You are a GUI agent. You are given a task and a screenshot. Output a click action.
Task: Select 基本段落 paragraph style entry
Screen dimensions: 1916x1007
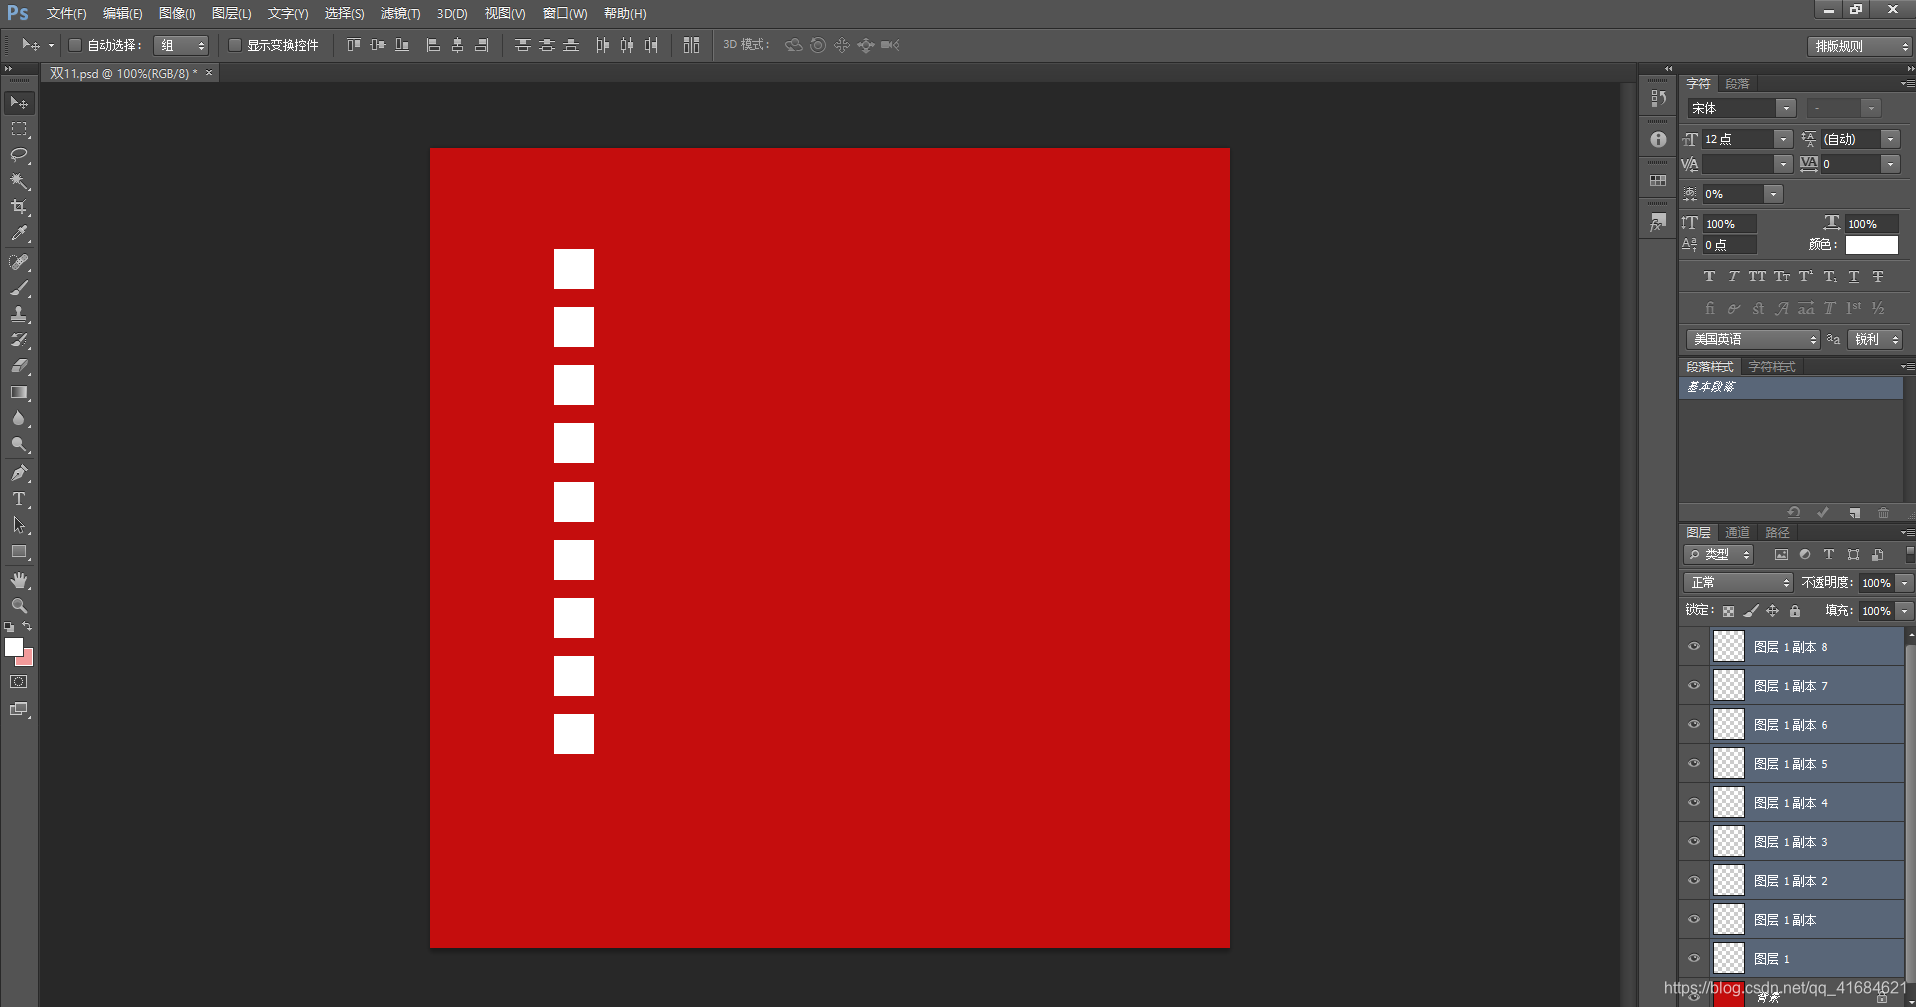1790,387
